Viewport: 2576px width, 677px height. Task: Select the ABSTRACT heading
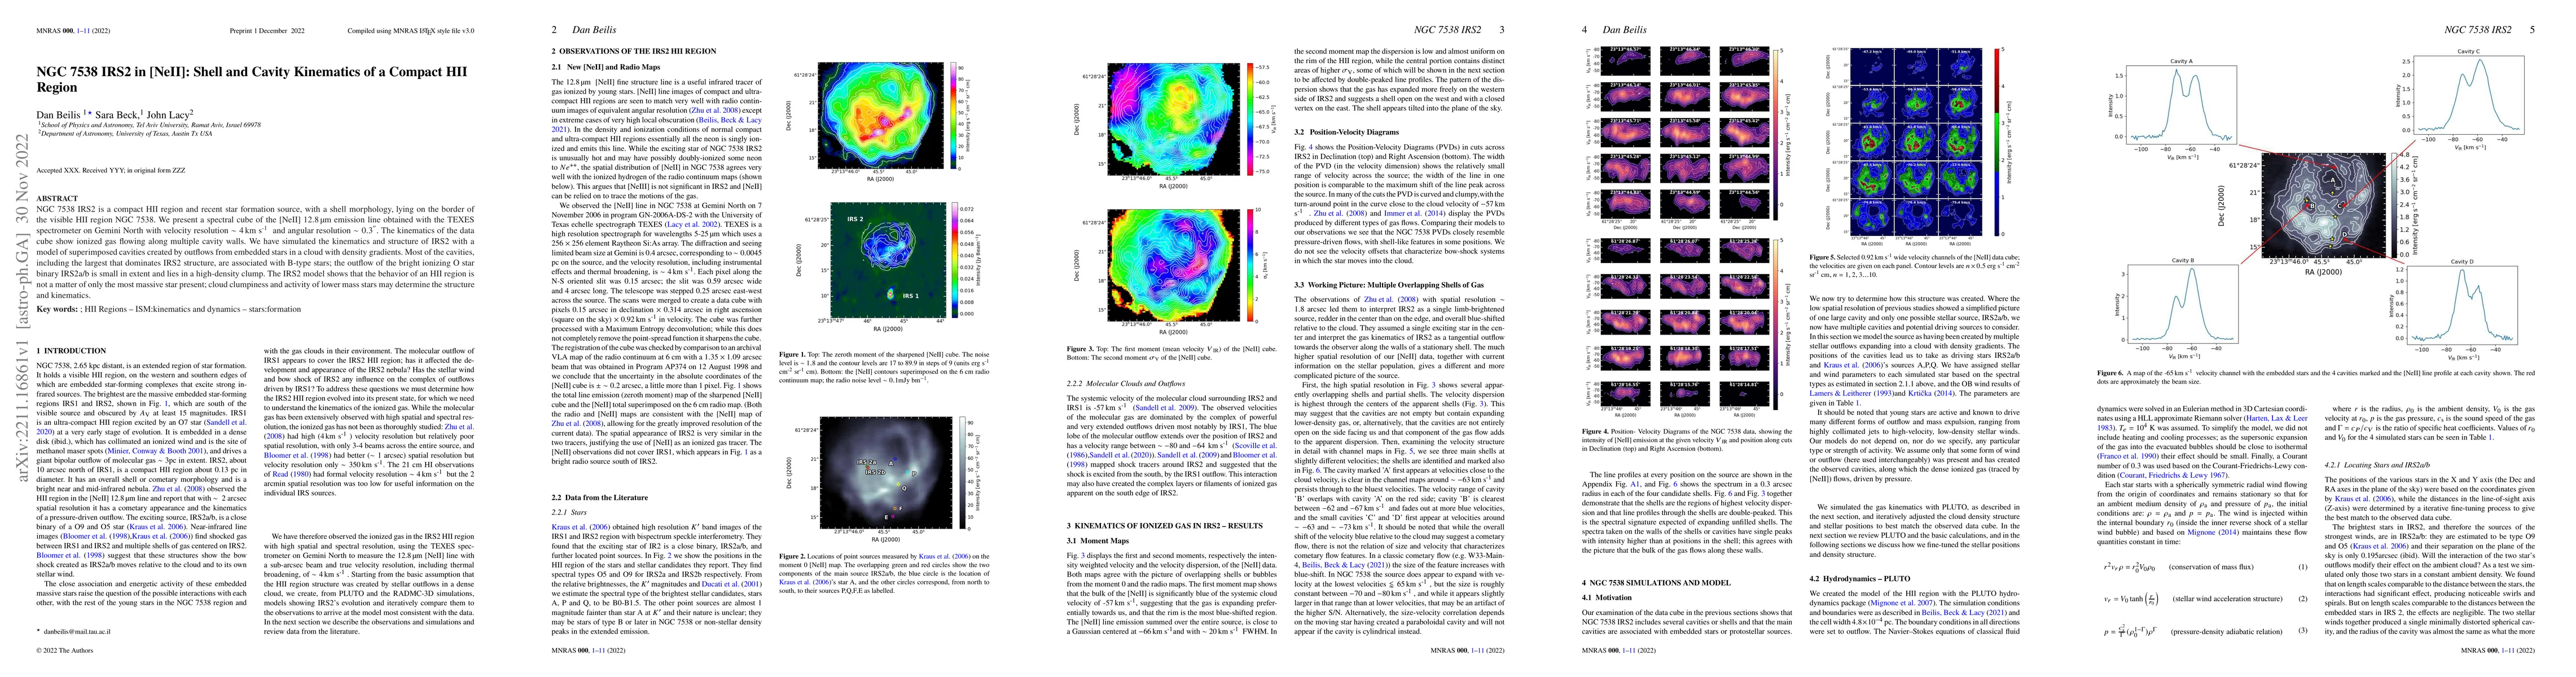(x=57, y=199)
